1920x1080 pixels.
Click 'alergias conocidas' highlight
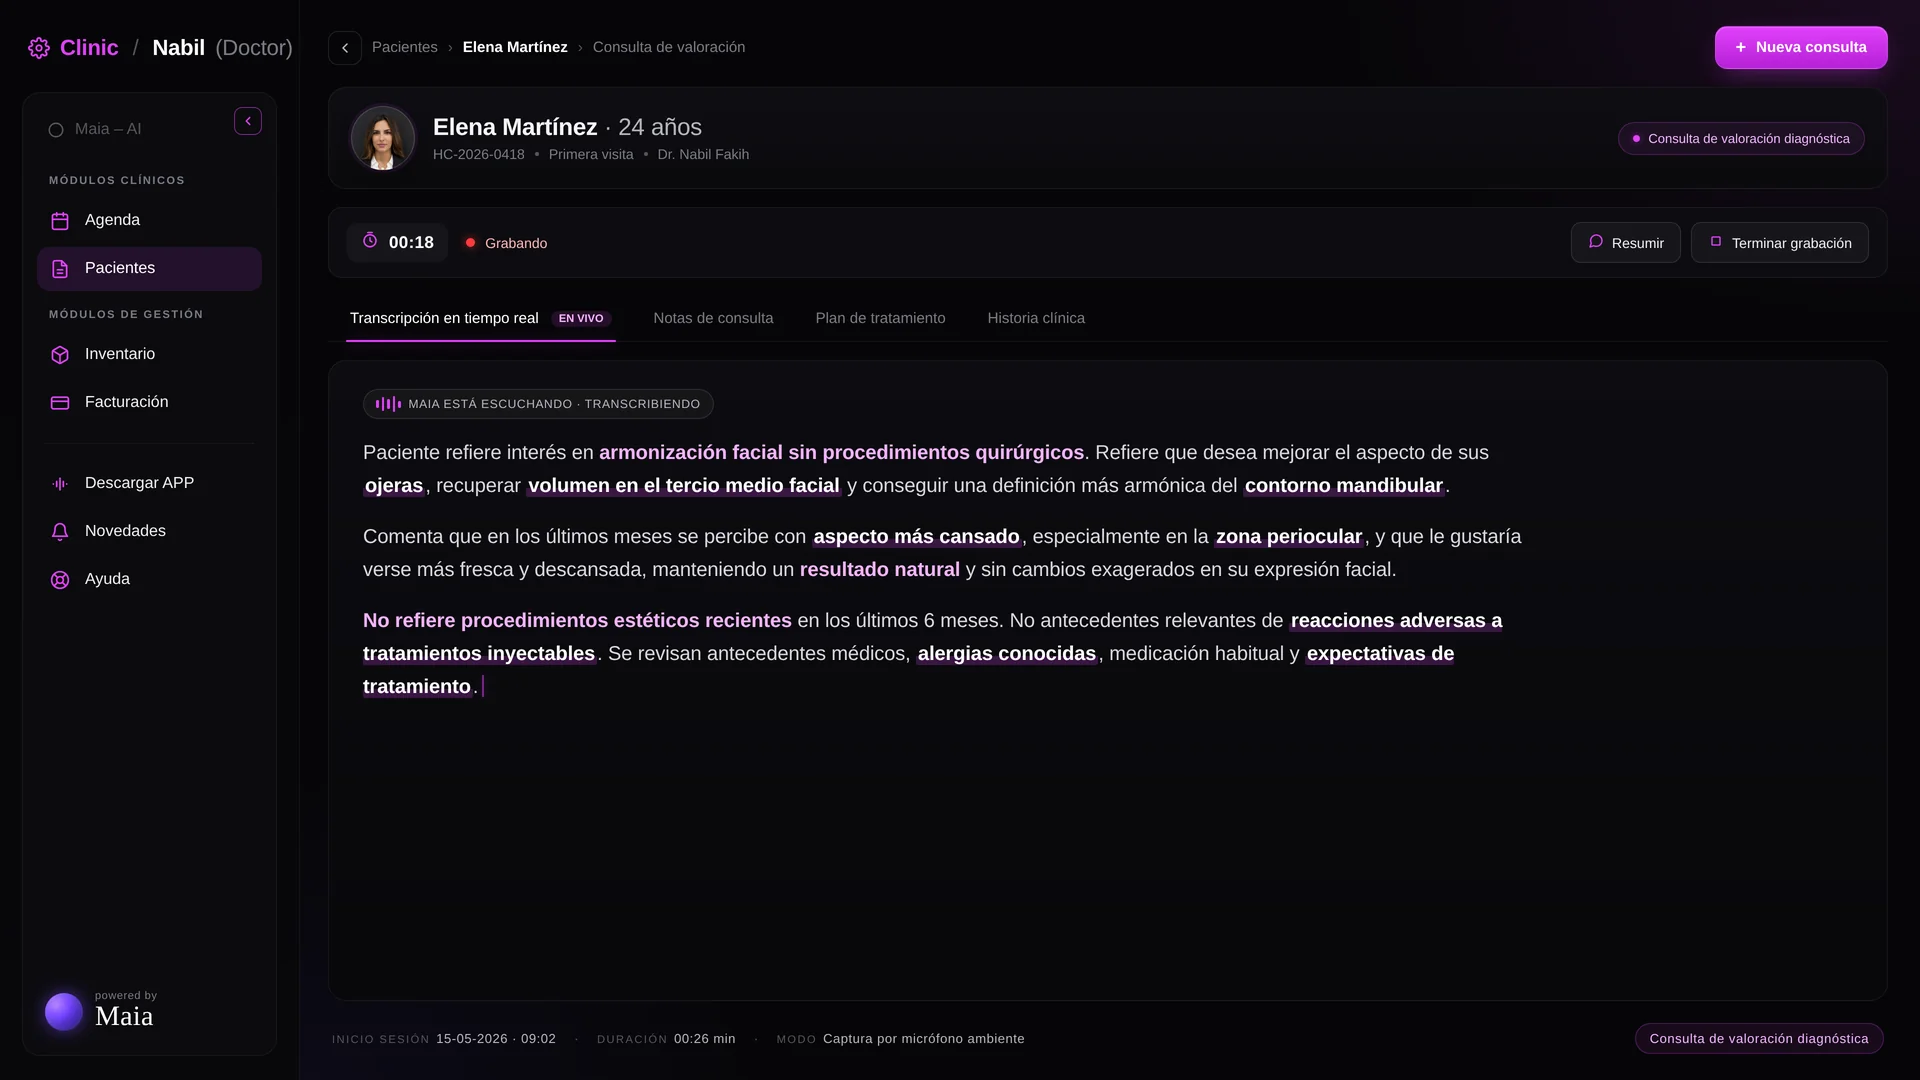click(x=1007, y=654)
